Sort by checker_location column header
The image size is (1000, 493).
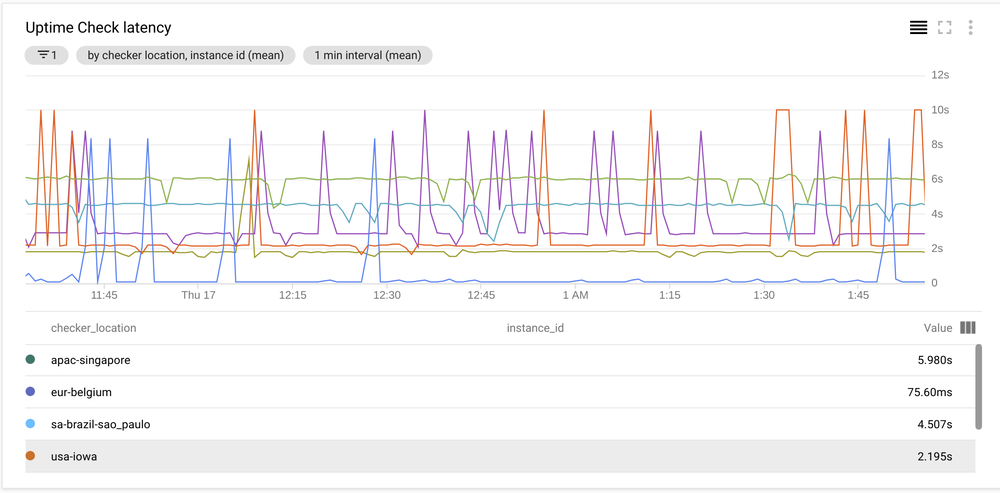pyautogui.click(x=94, y=328)
